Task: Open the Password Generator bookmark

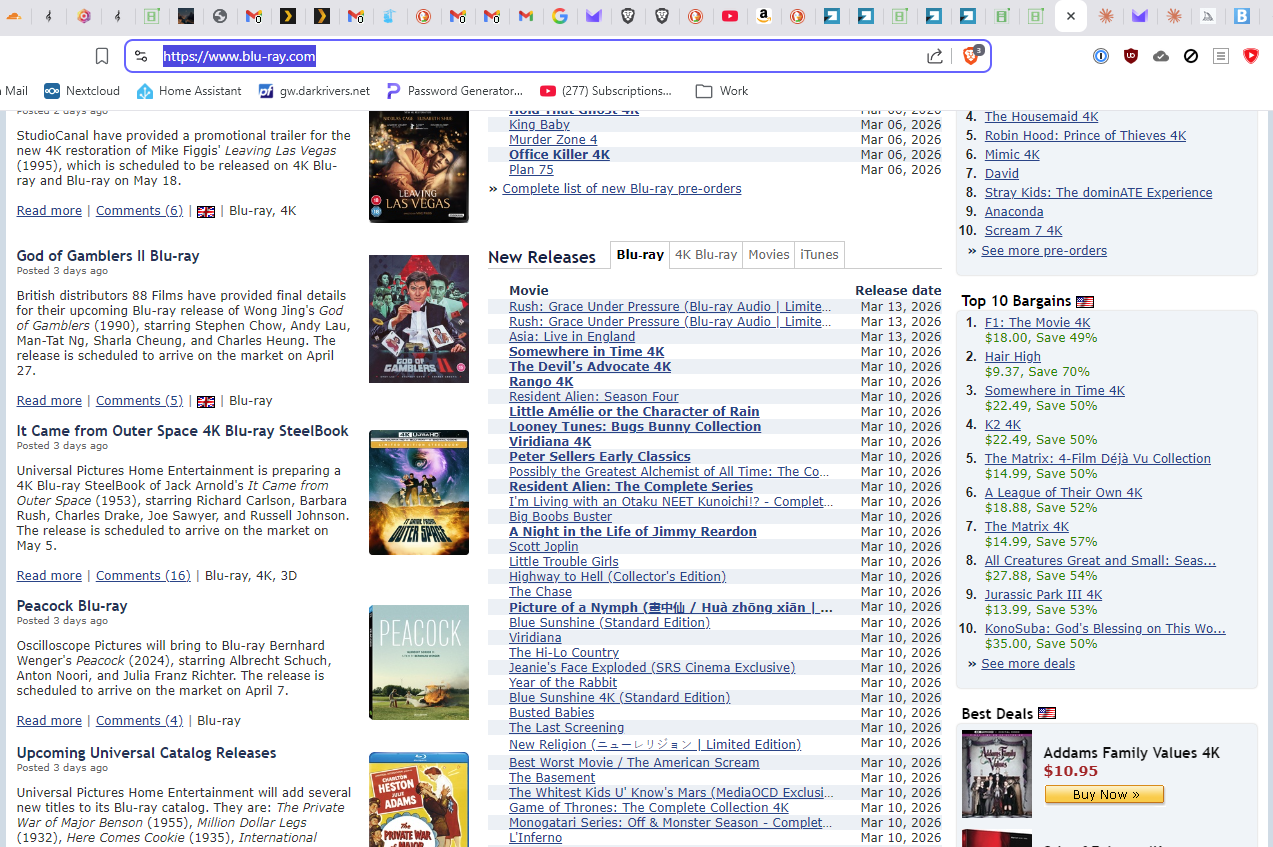Action: pos(455,91)
